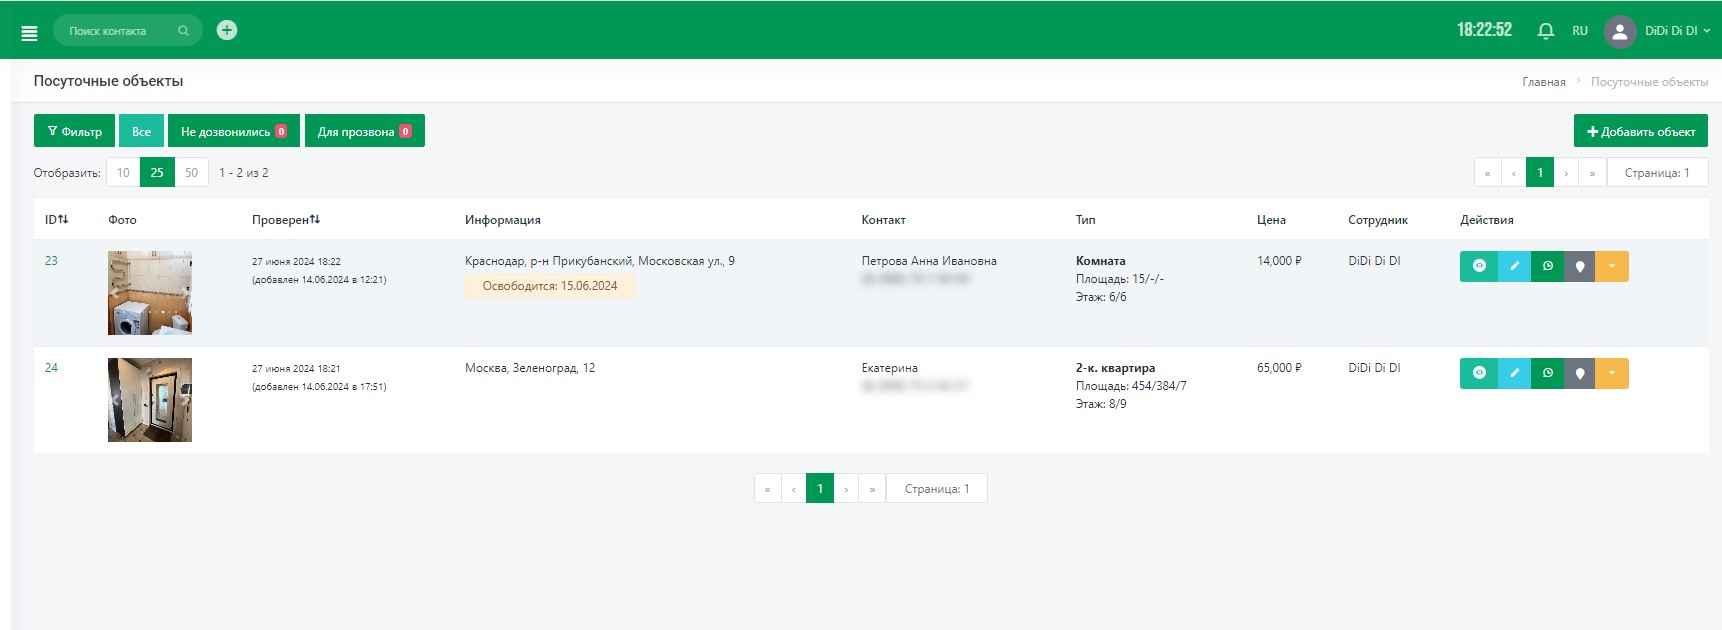Open WhatsApp for object 24
The image size is (1722, 630).
click(1547, 373)
